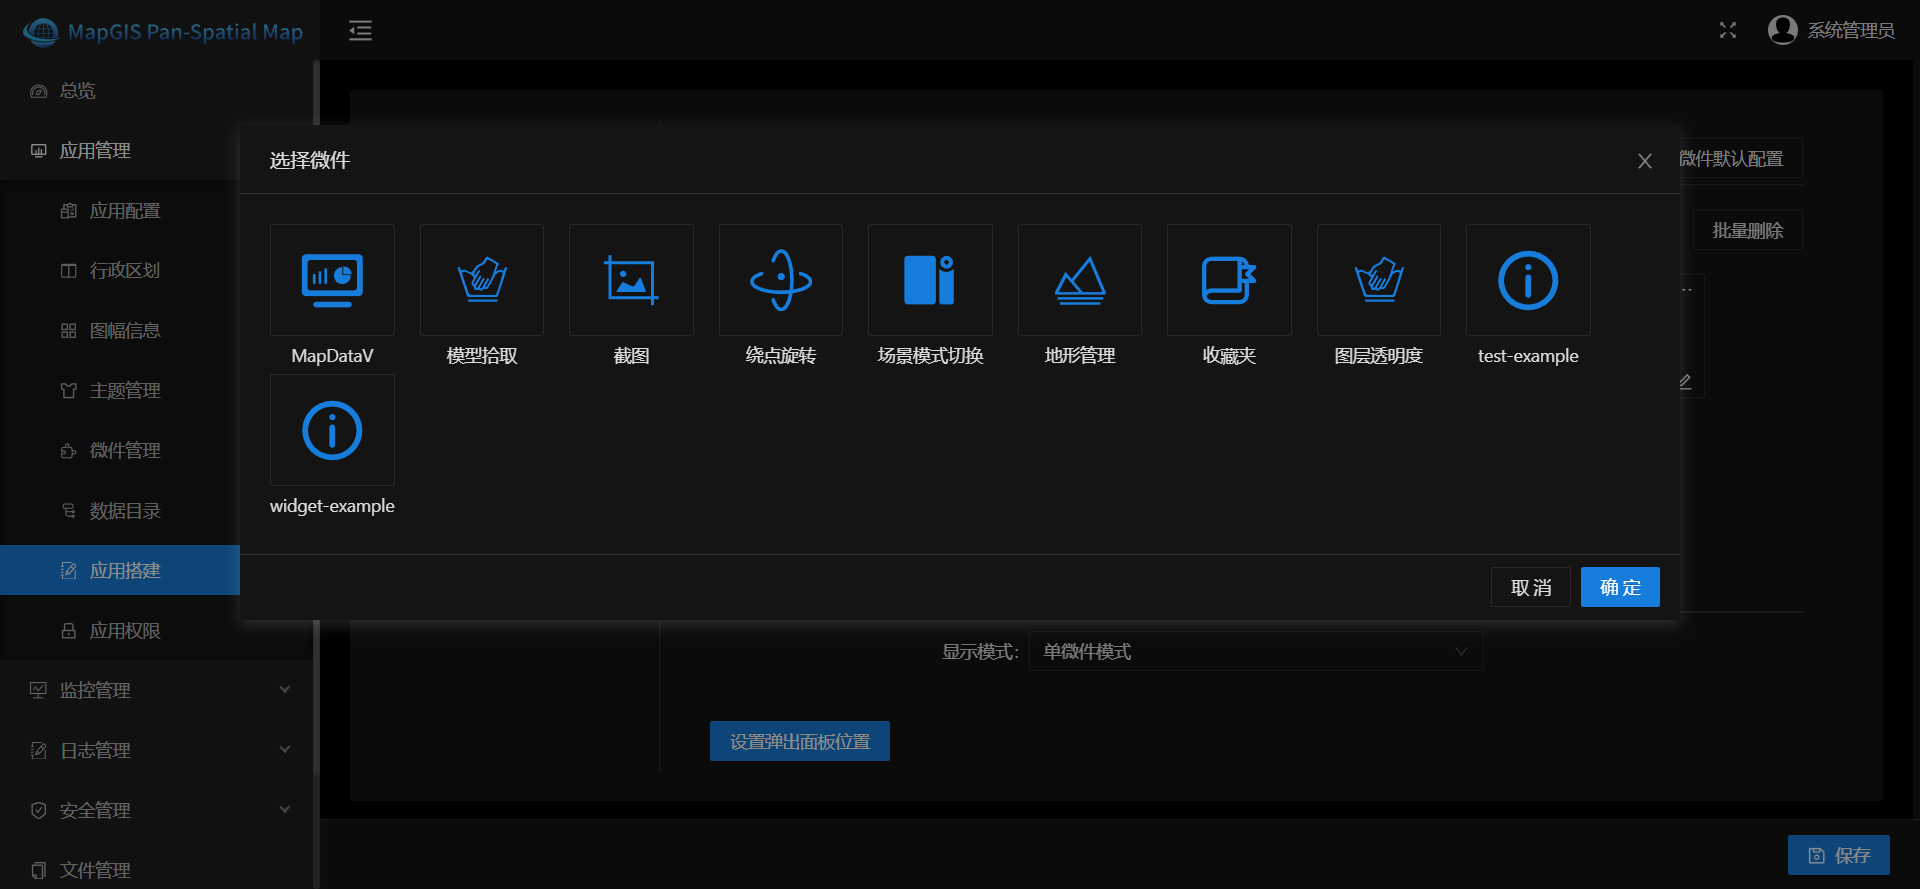Click the 批量删除 button

coord(1747,230)
